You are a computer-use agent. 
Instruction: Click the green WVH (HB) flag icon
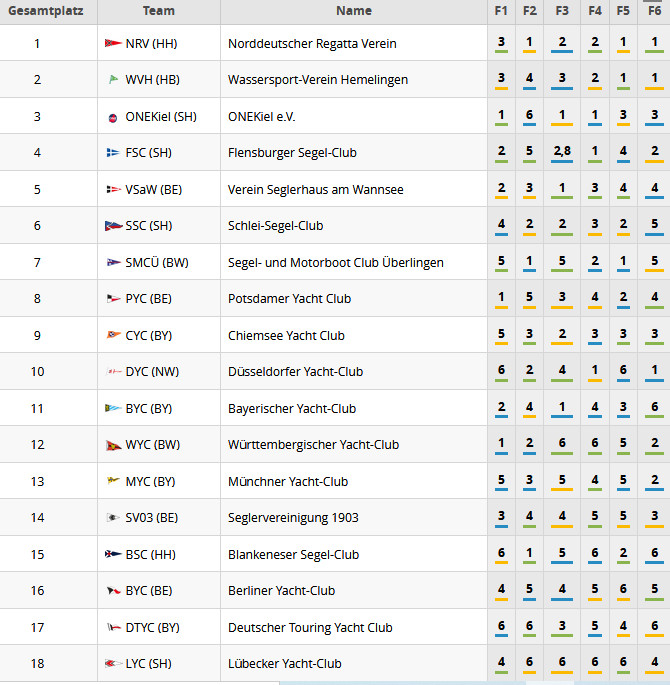(x=112, y=80)
